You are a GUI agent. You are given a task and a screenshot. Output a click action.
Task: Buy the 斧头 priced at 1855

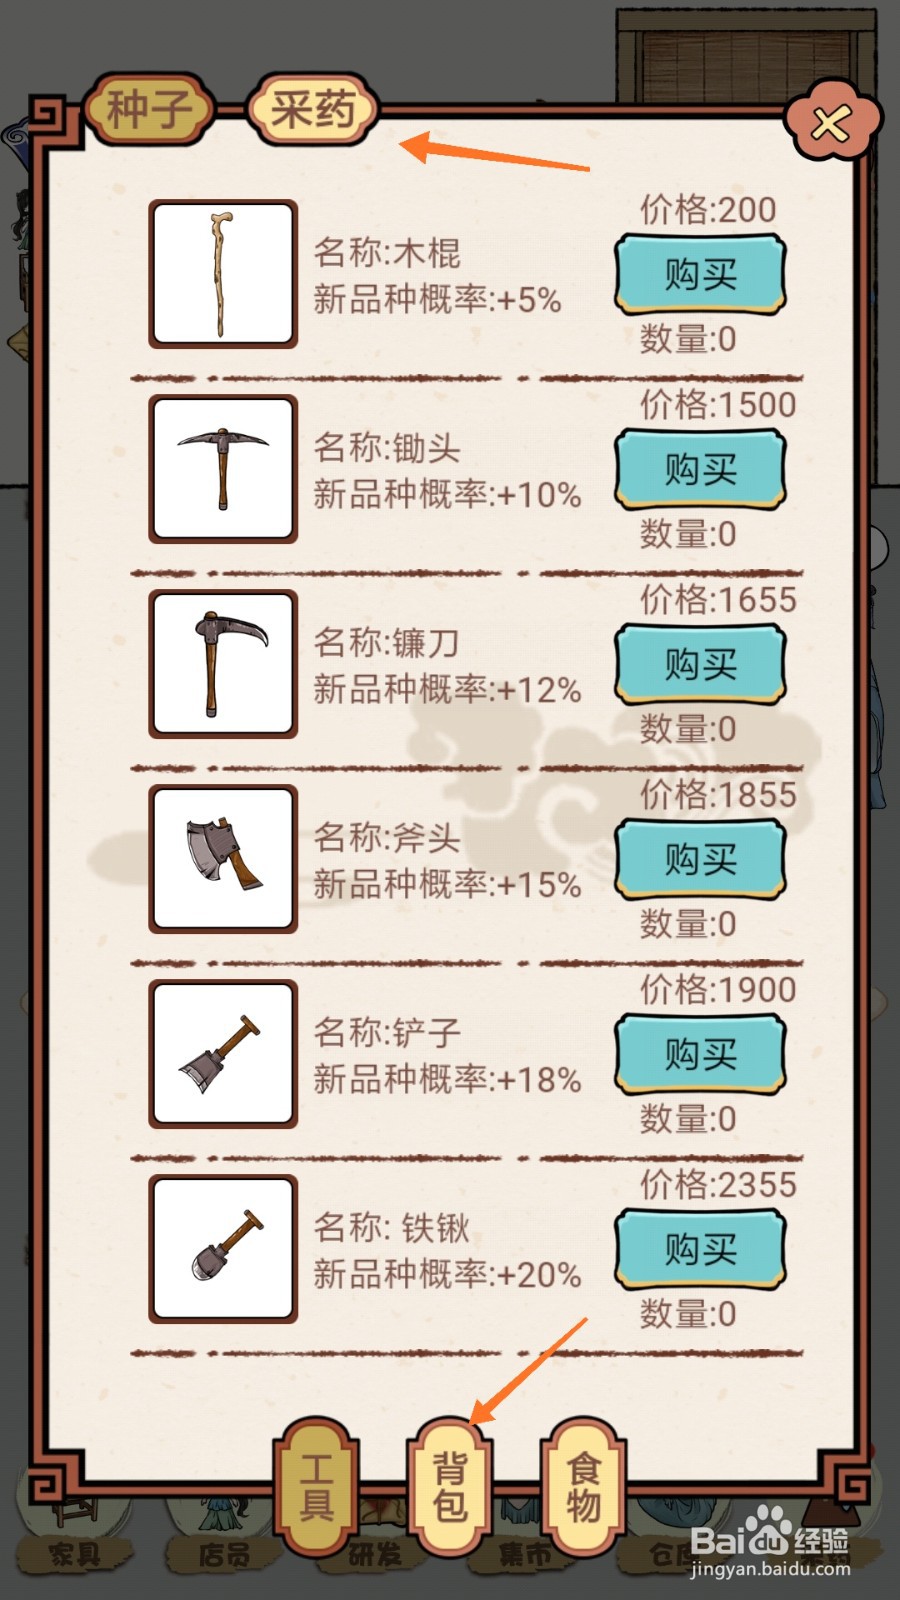[x=699, y=859]
